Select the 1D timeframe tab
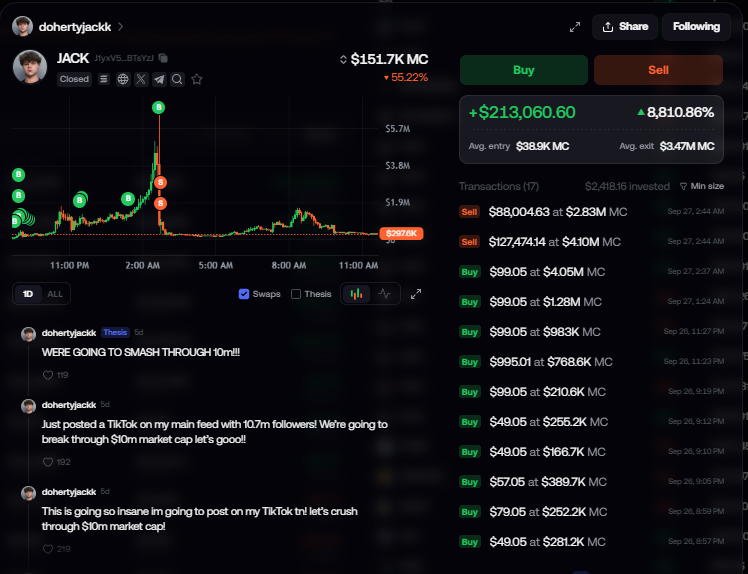 (28, 294)
